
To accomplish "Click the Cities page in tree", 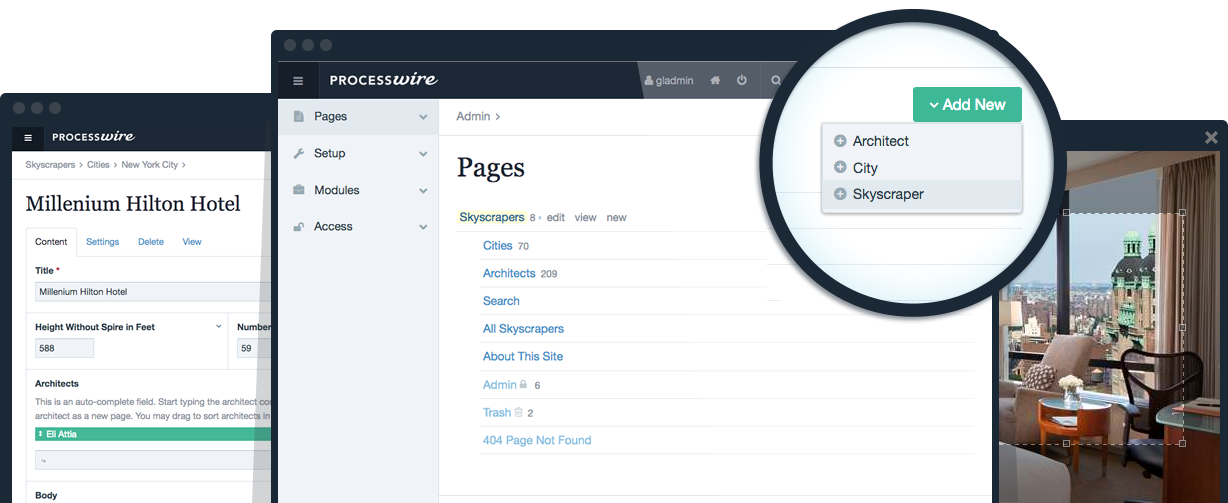I will coord(497,246).
